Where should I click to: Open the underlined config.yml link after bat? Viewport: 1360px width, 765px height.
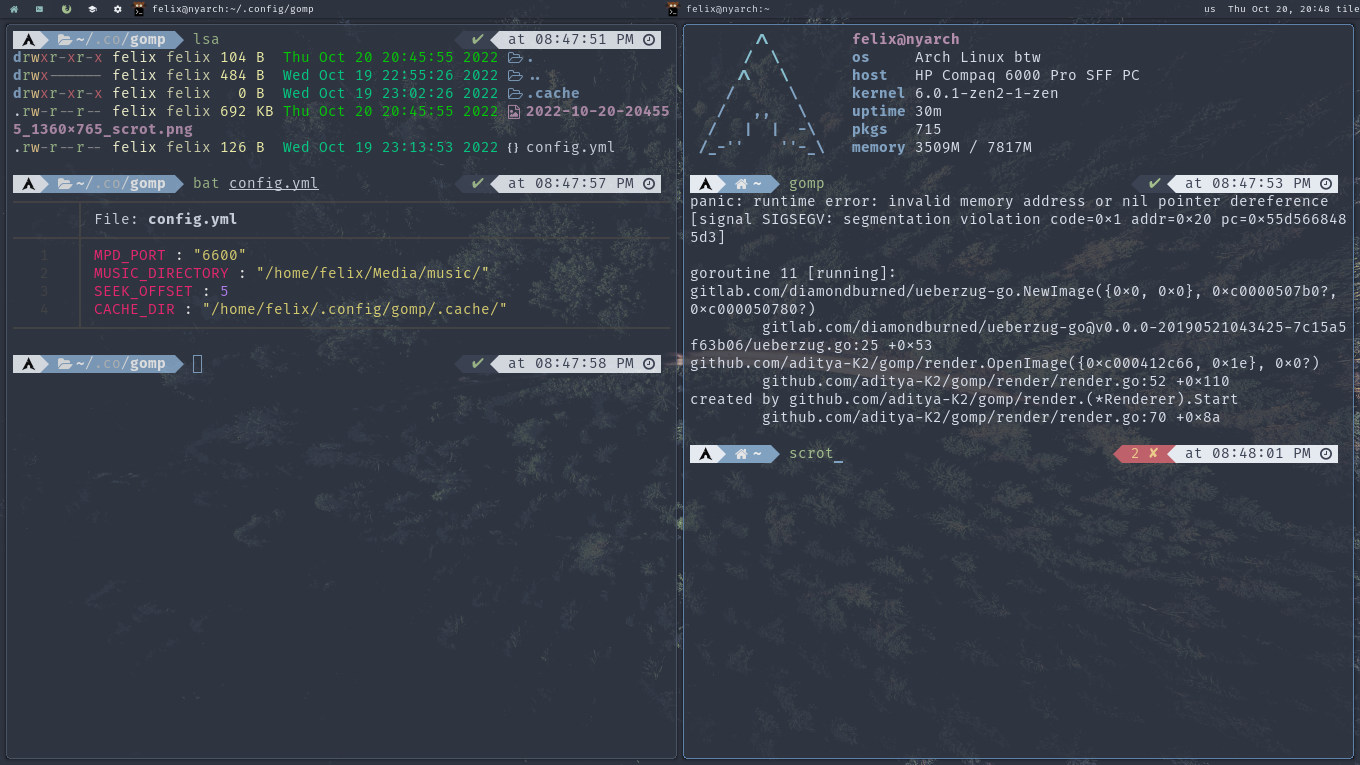click(x=273, y=183)
